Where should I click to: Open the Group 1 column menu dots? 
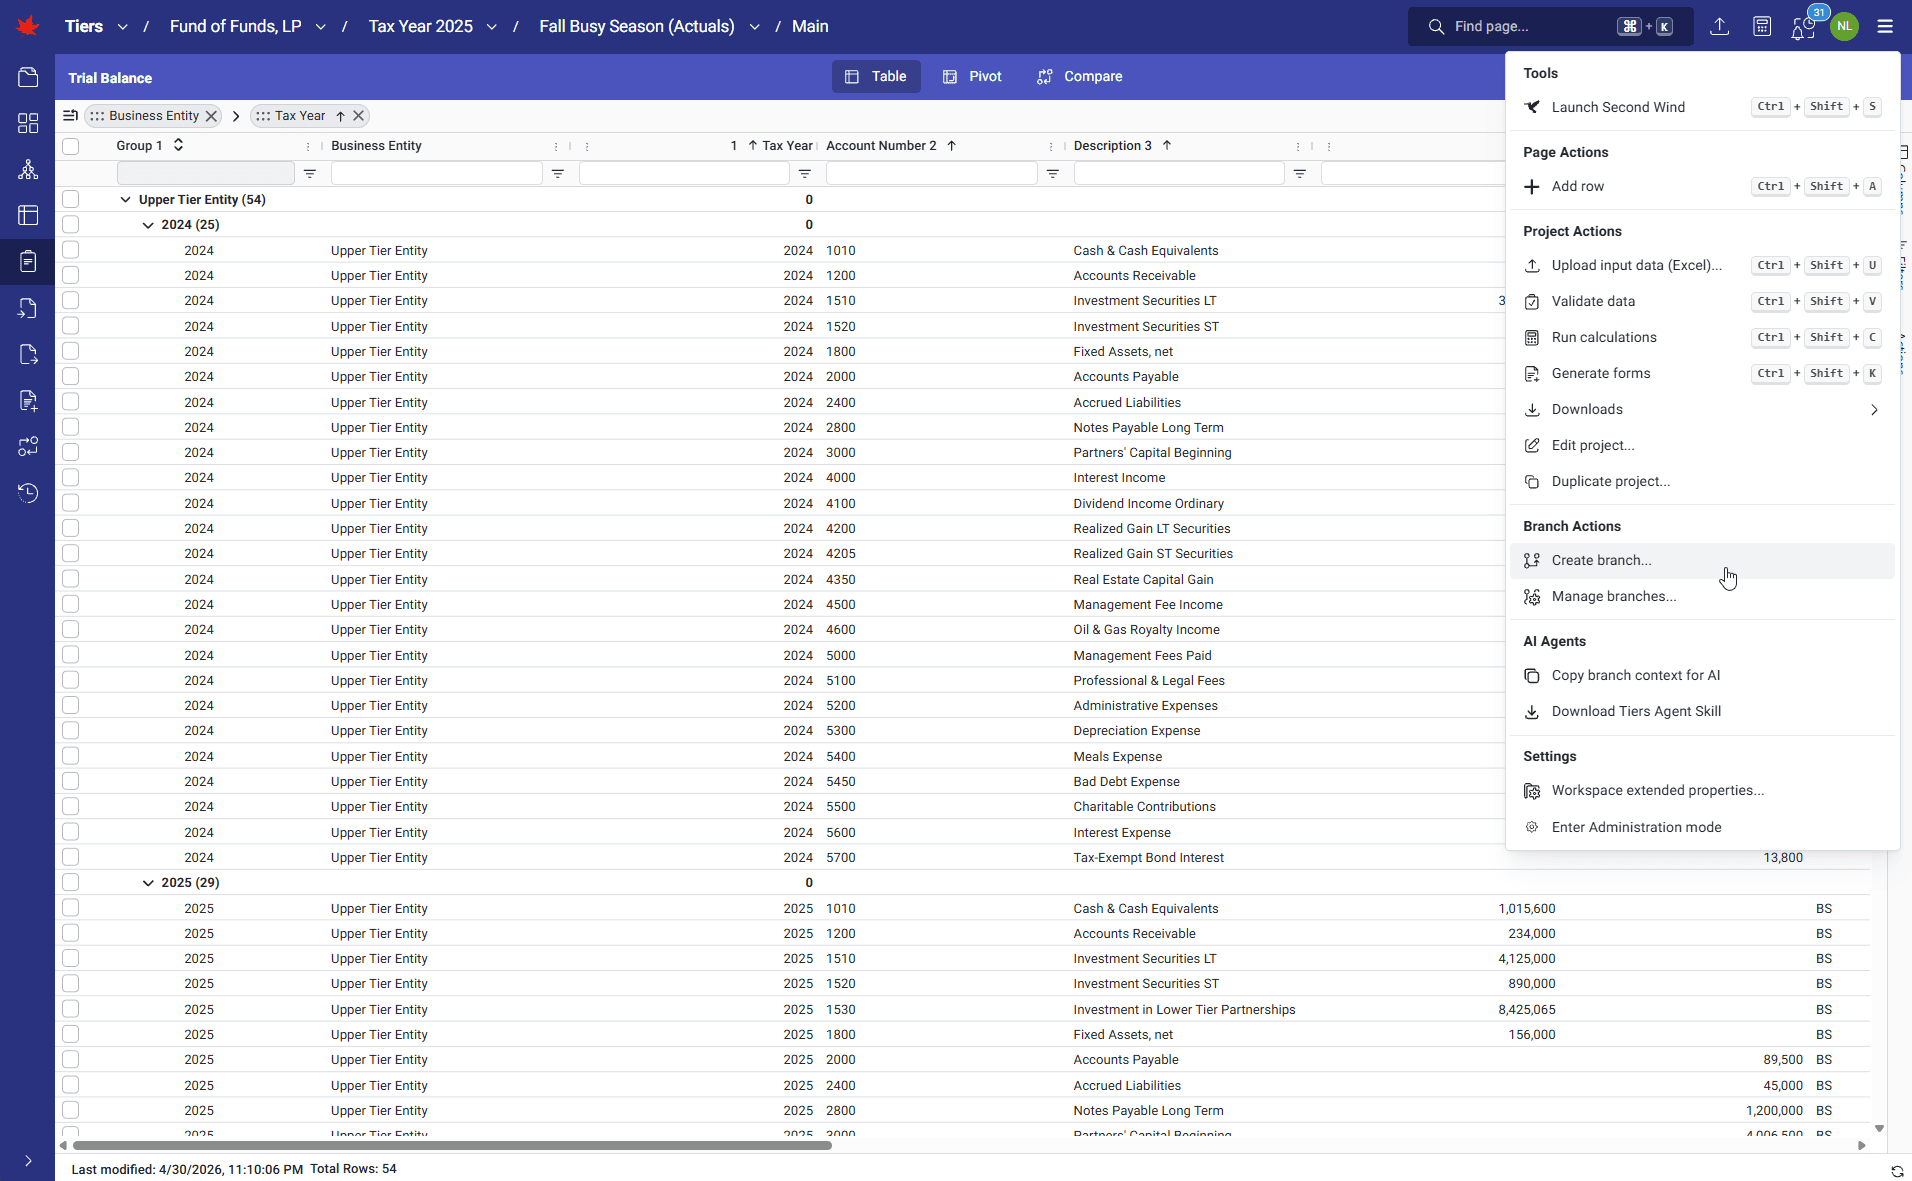[308, 146]
